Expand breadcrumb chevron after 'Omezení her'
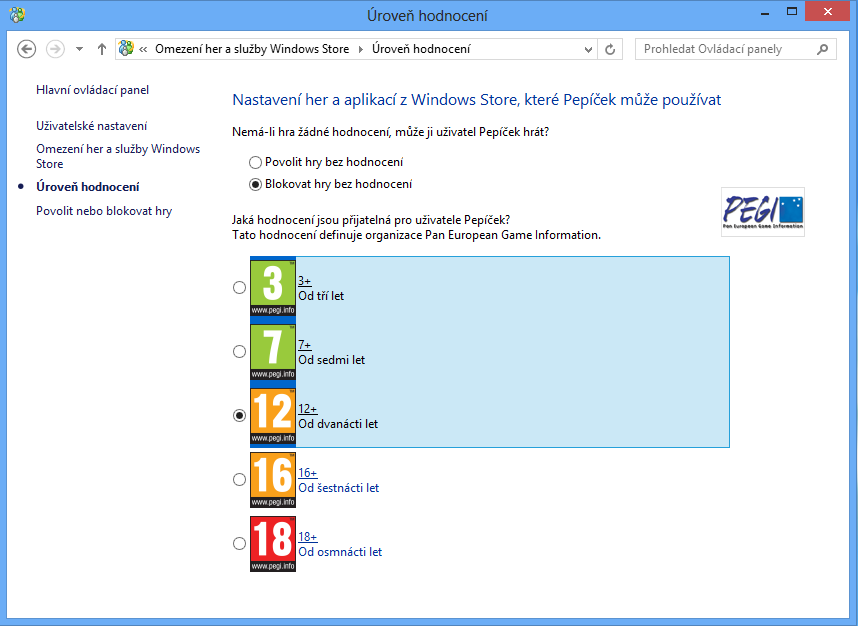Image resolution: width=858 pixels, height=626 pixels. 361,49
